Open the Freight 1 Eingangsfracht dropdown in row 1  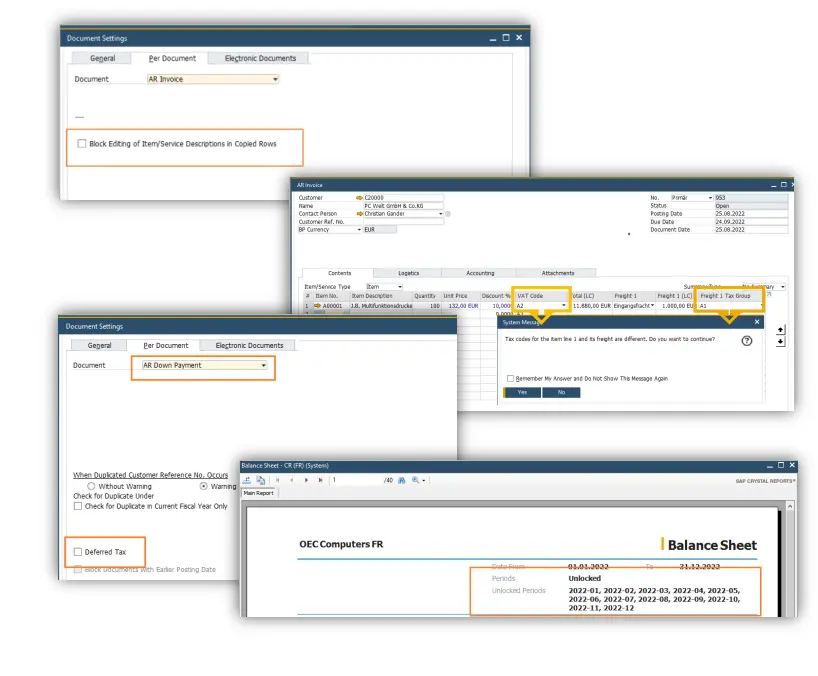(x=652, y=306)
